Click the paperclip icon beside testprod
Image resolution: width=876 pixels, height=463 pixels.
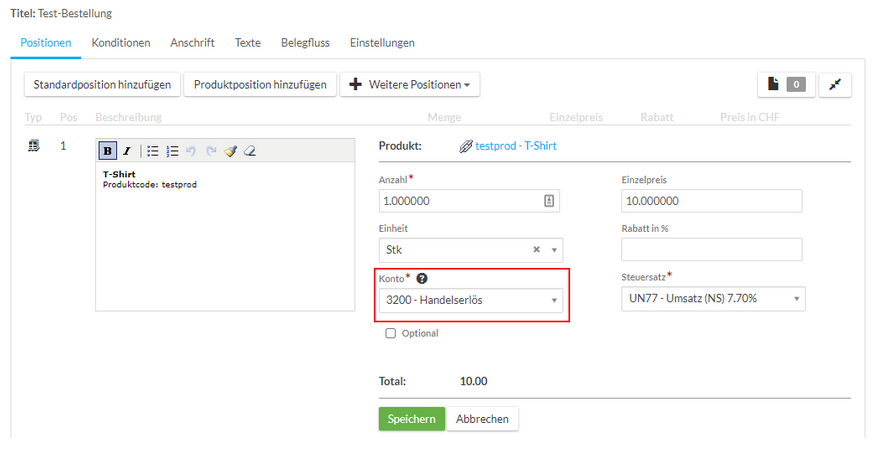465,146
